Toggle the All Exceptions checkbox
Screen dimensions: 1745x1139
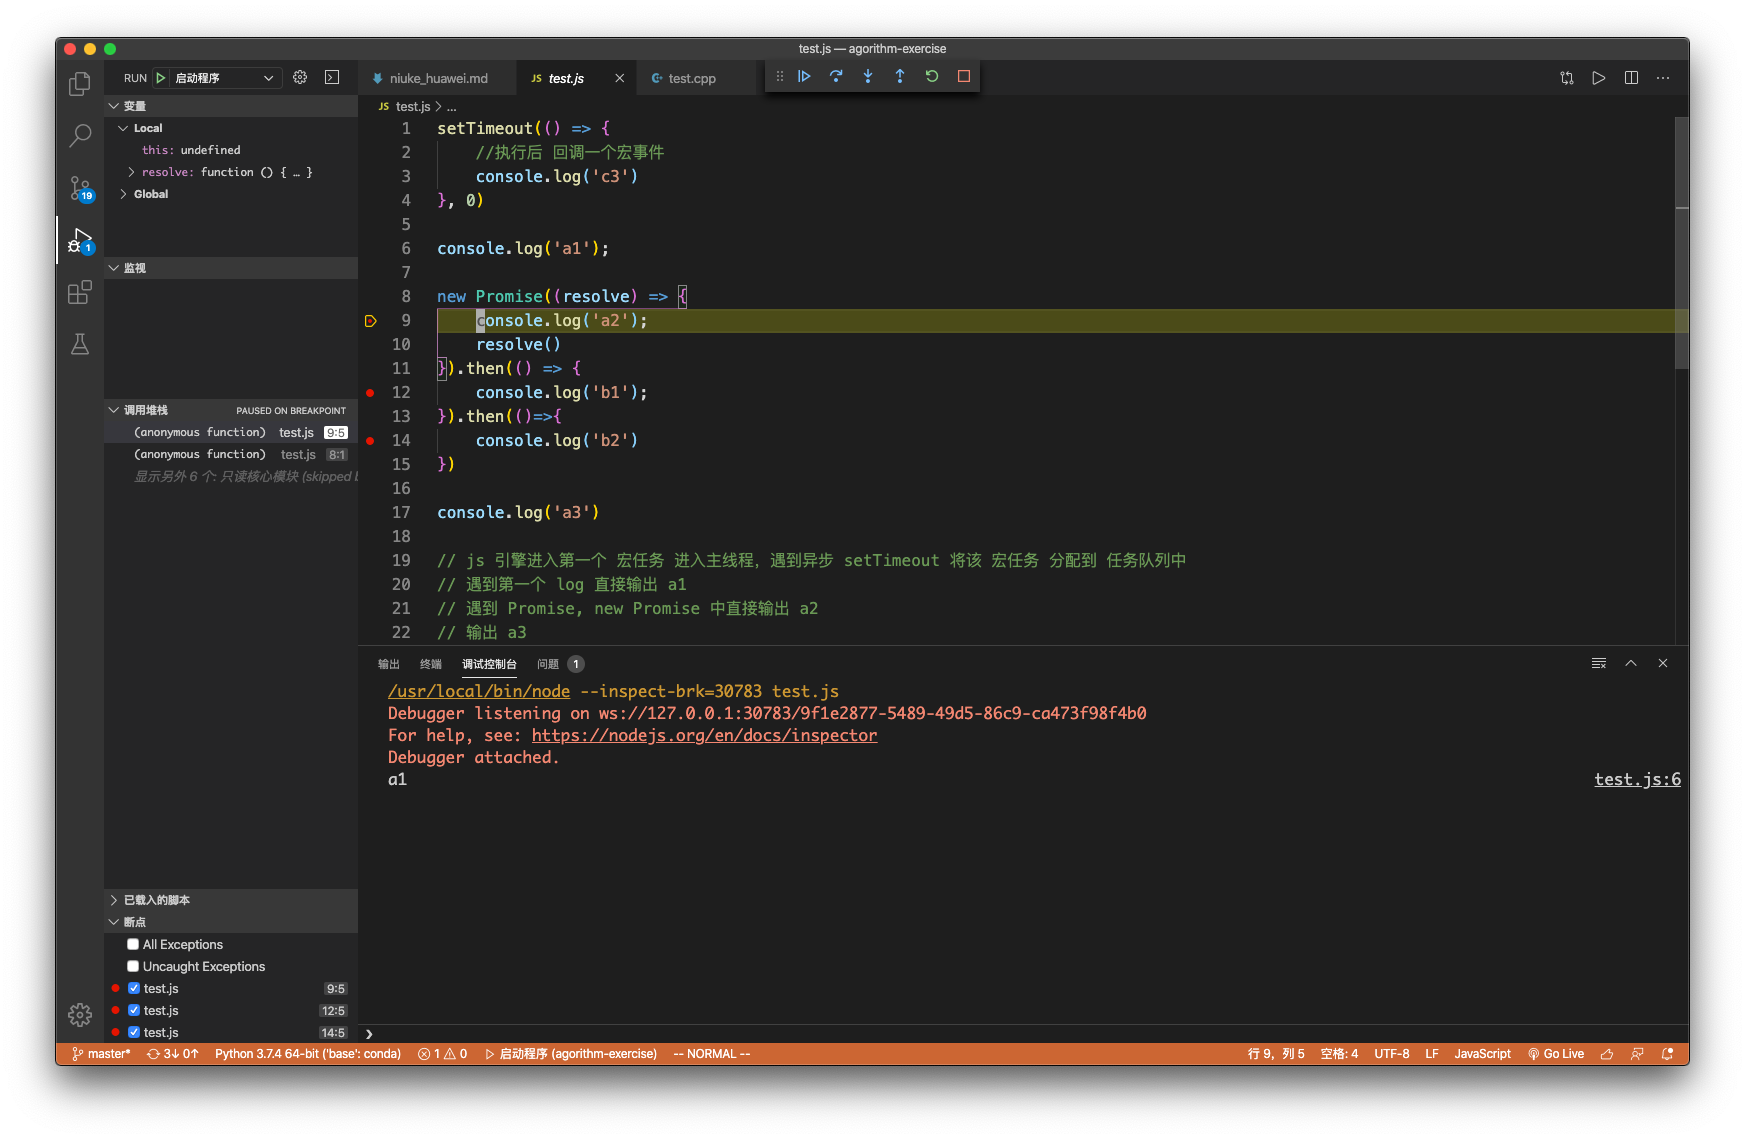tap(133, 944)
